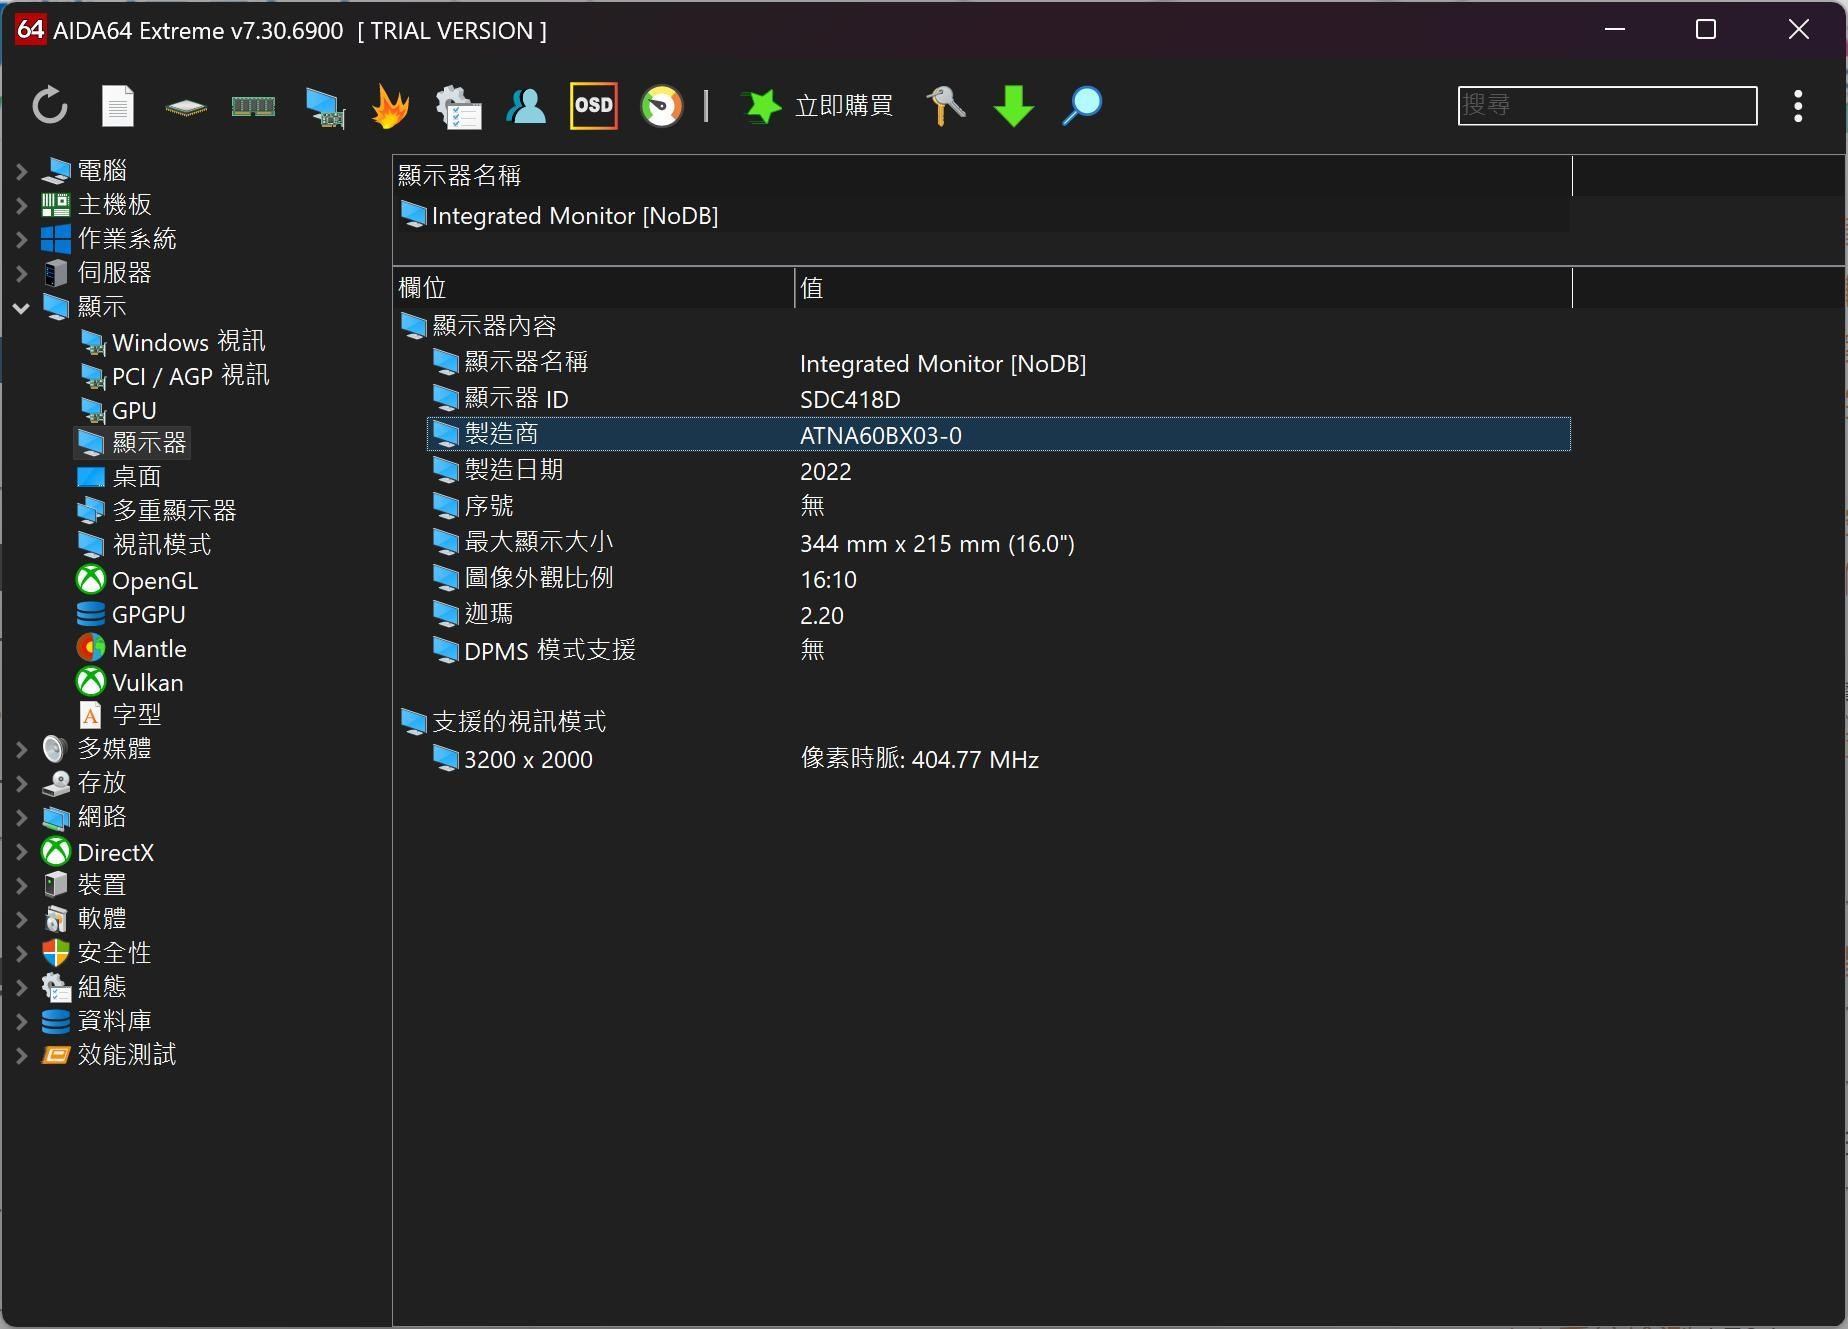Click the 顯示器內容 group header
This screenshot has width=1848, height=1329.
479,326
